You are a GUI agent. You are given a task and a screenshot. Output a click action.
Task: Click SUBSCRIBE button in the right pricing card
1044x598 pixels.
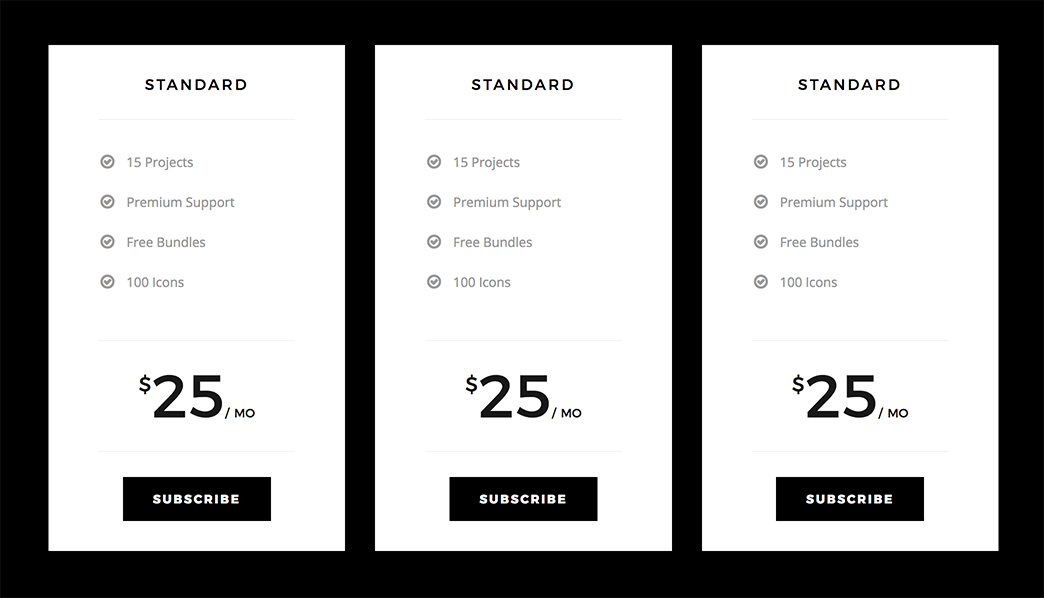[850, 499]
